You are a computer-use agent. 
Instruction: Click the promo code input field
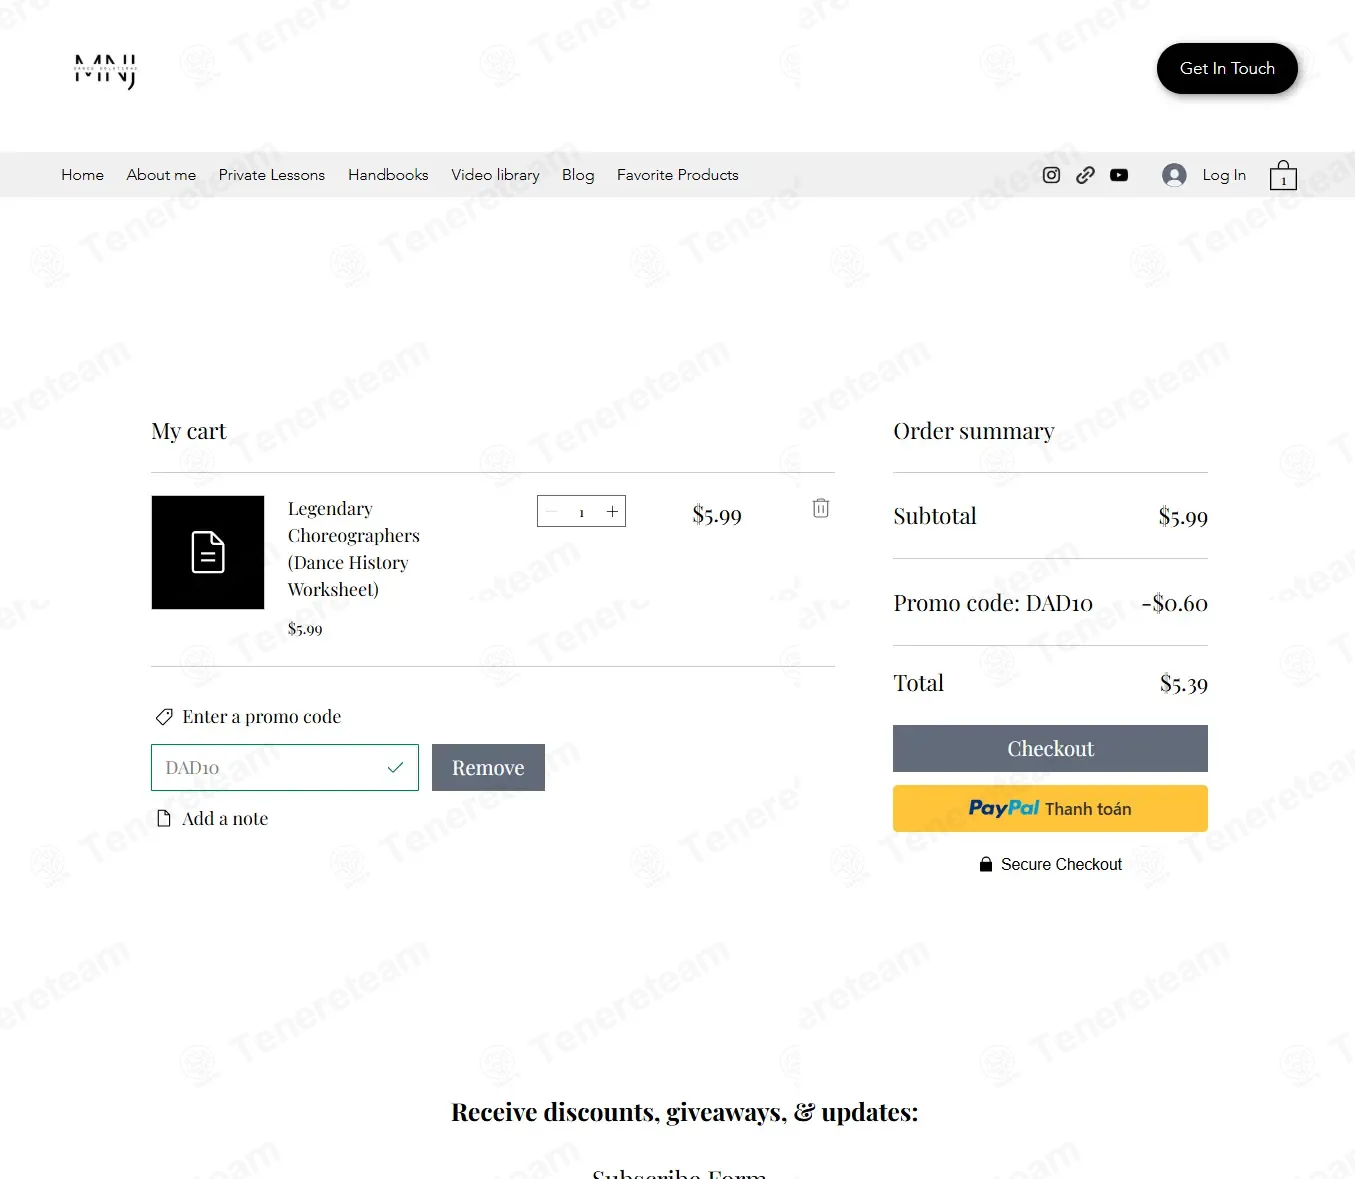285,768
